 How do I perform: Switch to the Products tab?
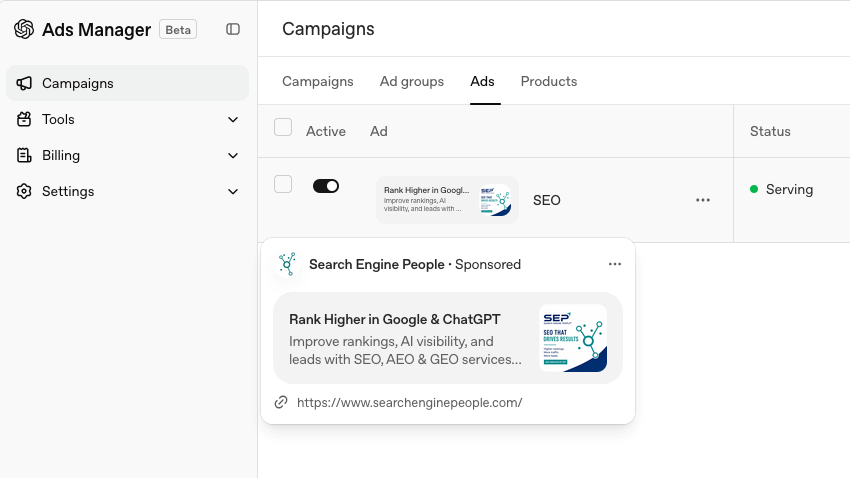click(x=549, y=81)
